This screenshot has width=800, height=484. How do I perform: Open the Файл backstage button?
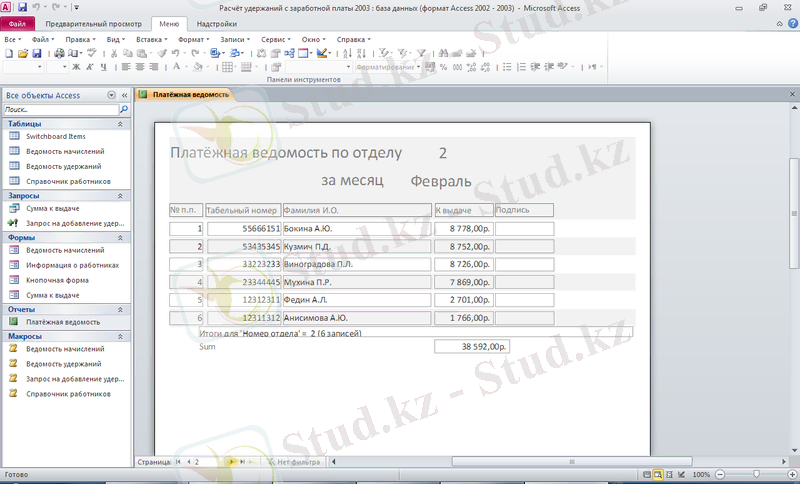point(17,22)
